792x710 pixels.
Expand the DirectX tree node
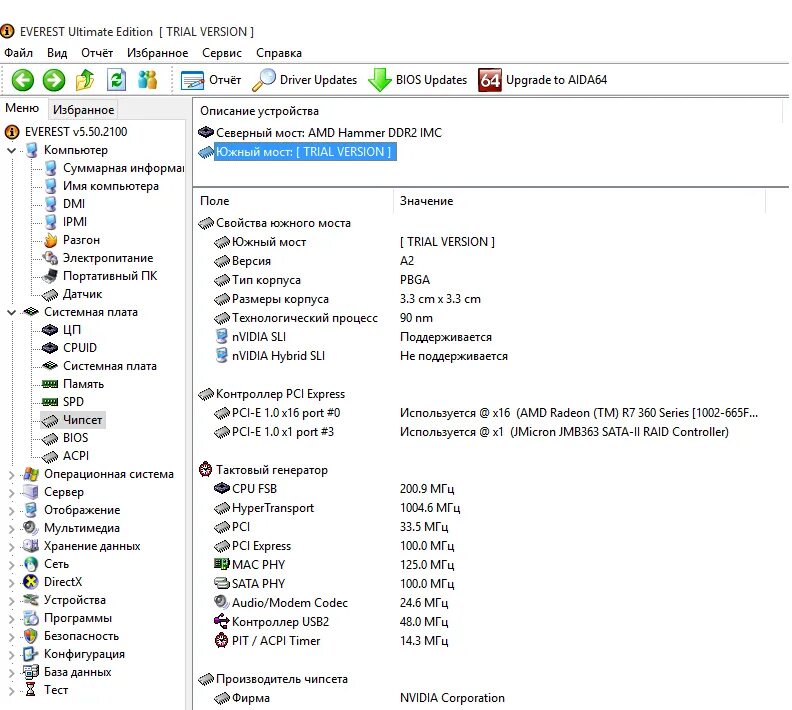11,583
